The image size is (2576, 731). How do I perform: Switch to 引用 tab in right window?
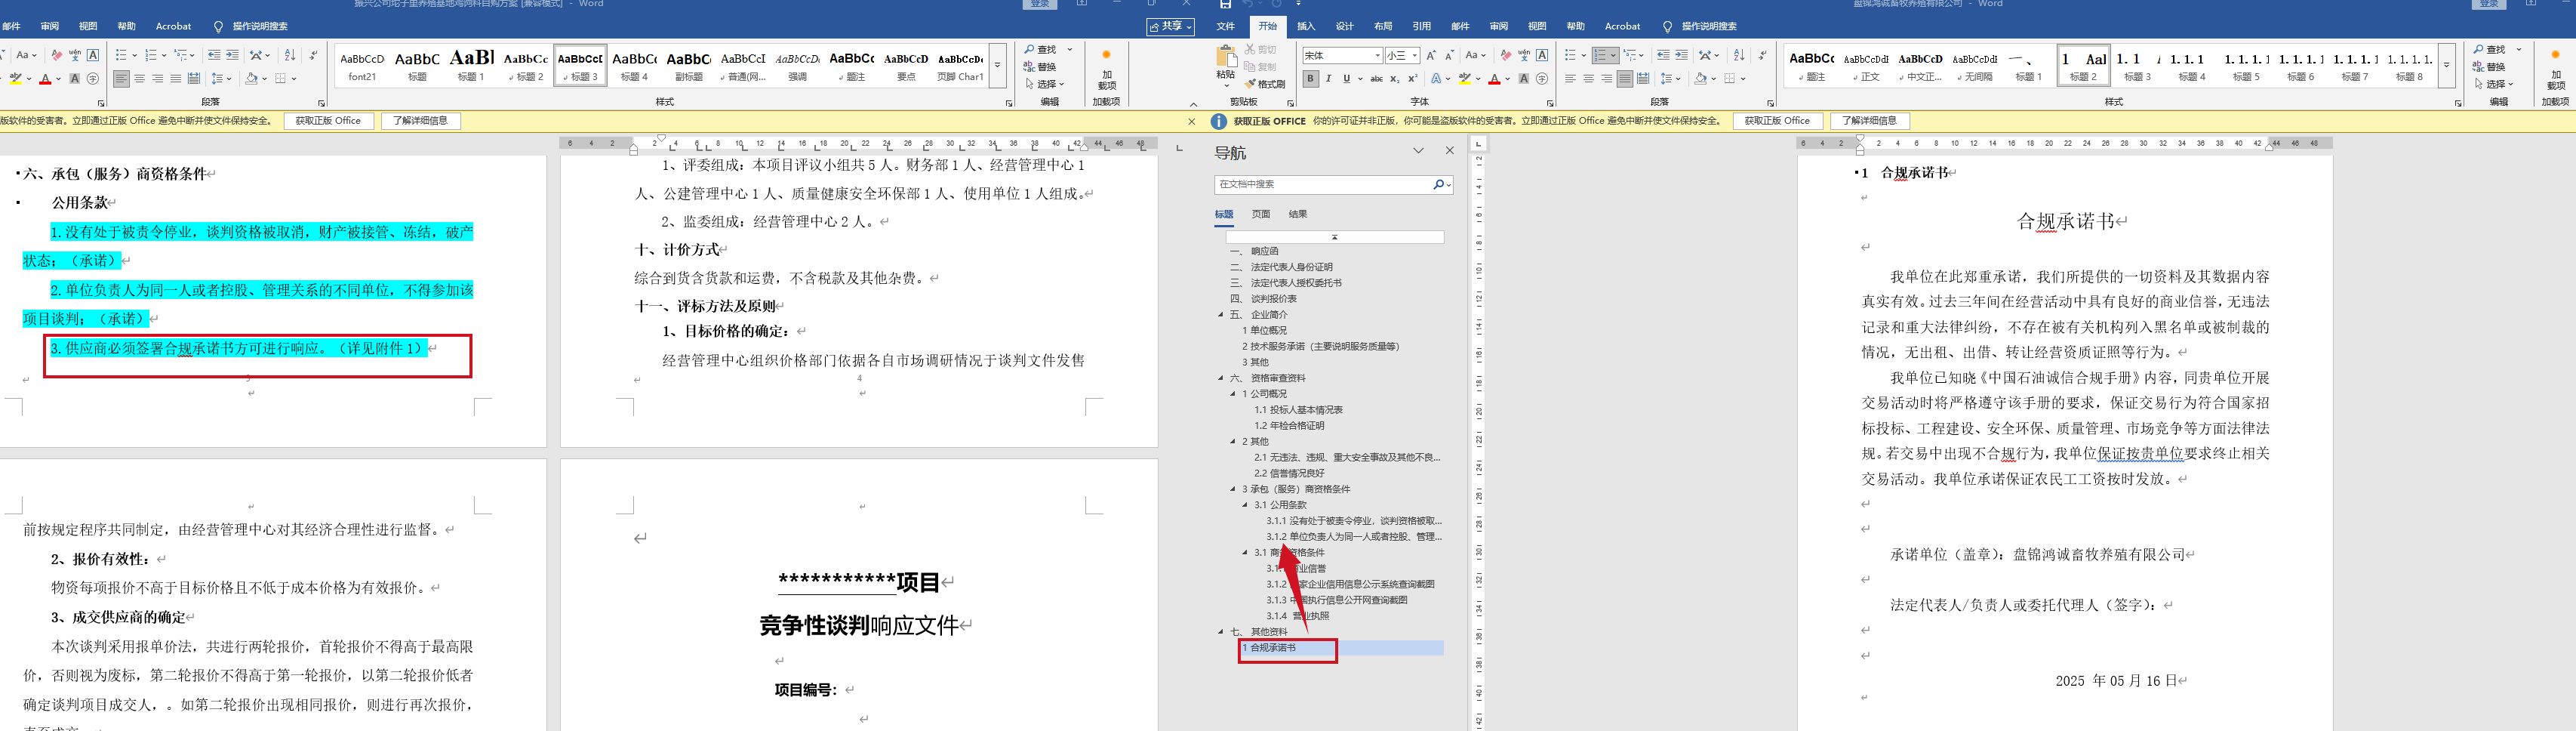1422,26
